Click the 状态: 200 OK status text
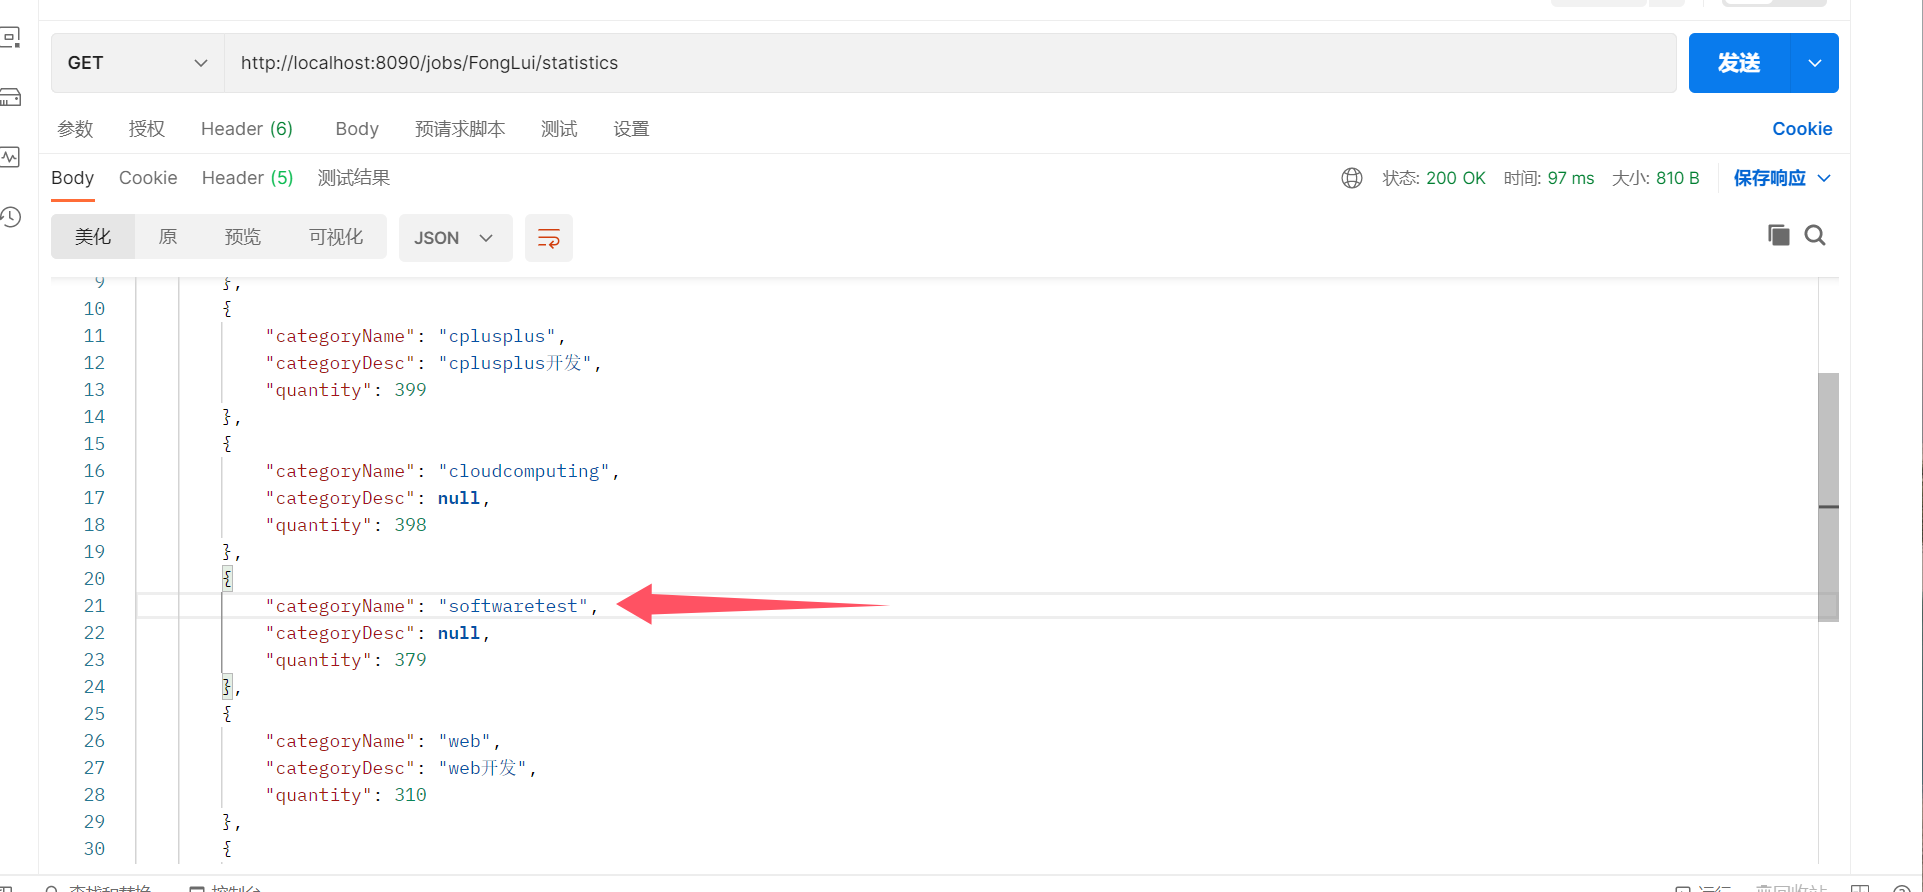1923x892 pixels. [1434, 178]
